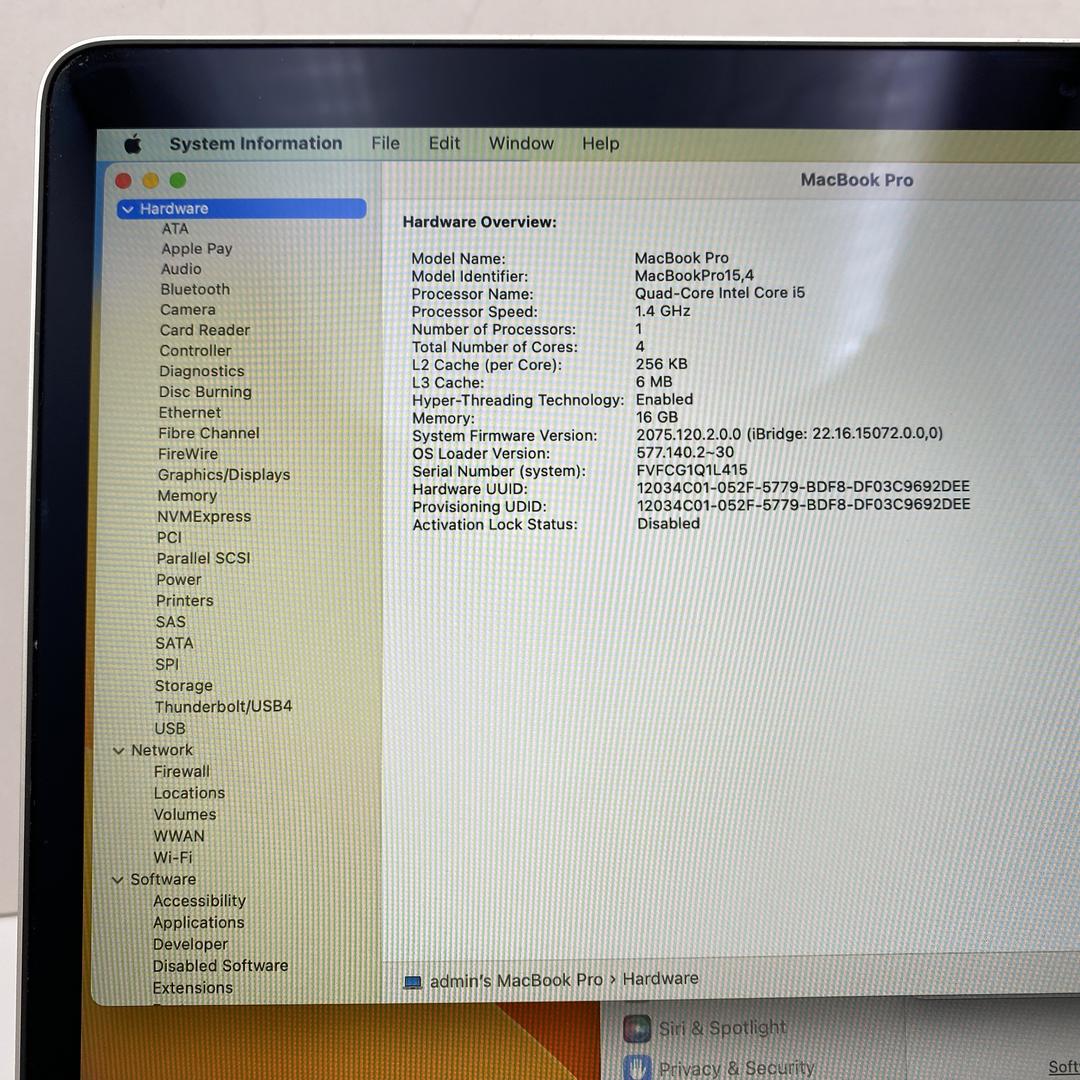
Task: Select Thunderbolt/USB4 in the sidebar
Action: 224,707
